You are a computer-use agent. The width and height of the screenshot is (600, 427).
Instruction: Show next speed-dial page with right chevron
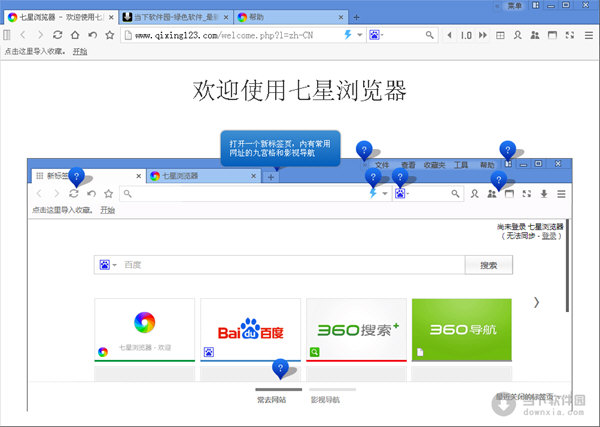(536, 302)
